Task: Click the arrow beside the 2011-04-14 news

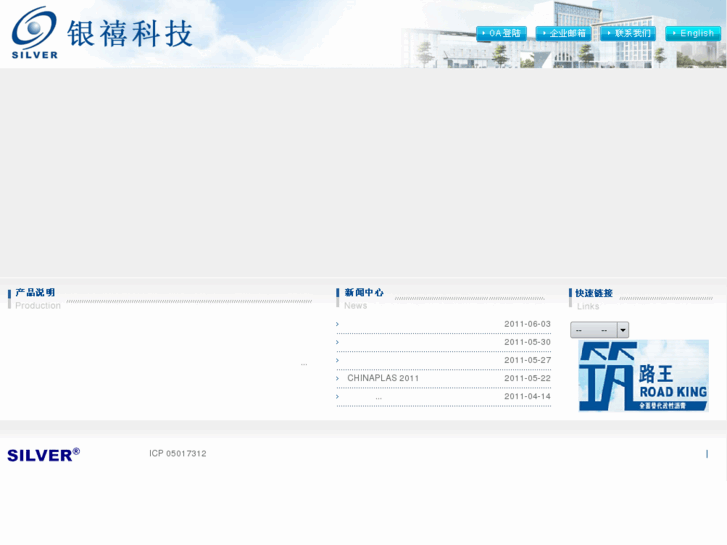Action: (338, 397)
